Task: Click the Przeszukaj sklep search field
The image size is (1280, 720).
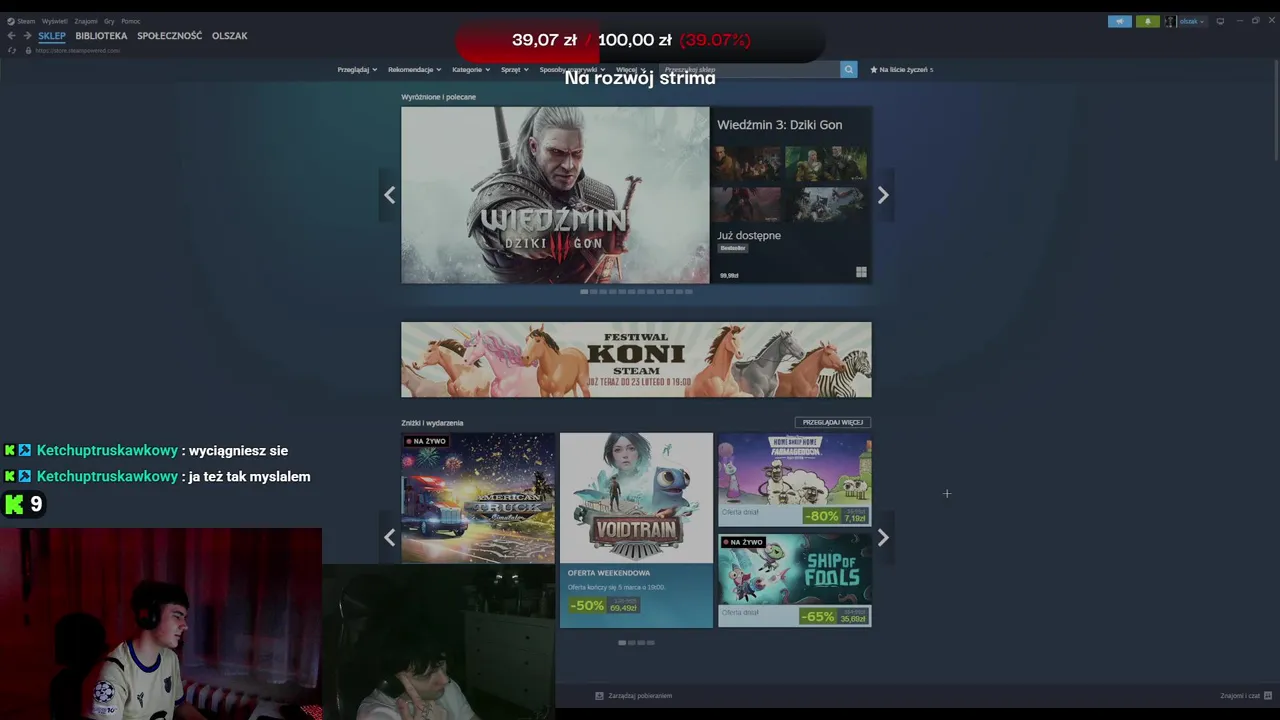Action: tap(749, 69)
